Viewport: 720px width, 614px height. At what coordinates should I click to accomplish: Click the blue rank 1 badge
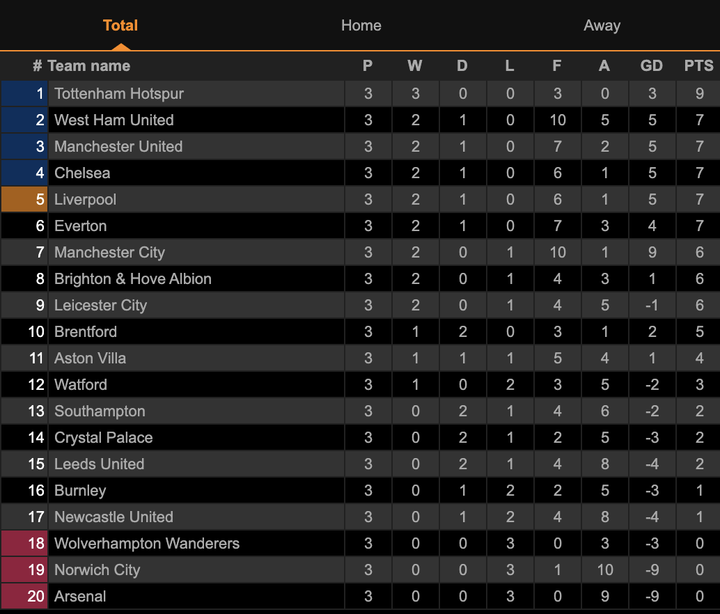(25, 93)
